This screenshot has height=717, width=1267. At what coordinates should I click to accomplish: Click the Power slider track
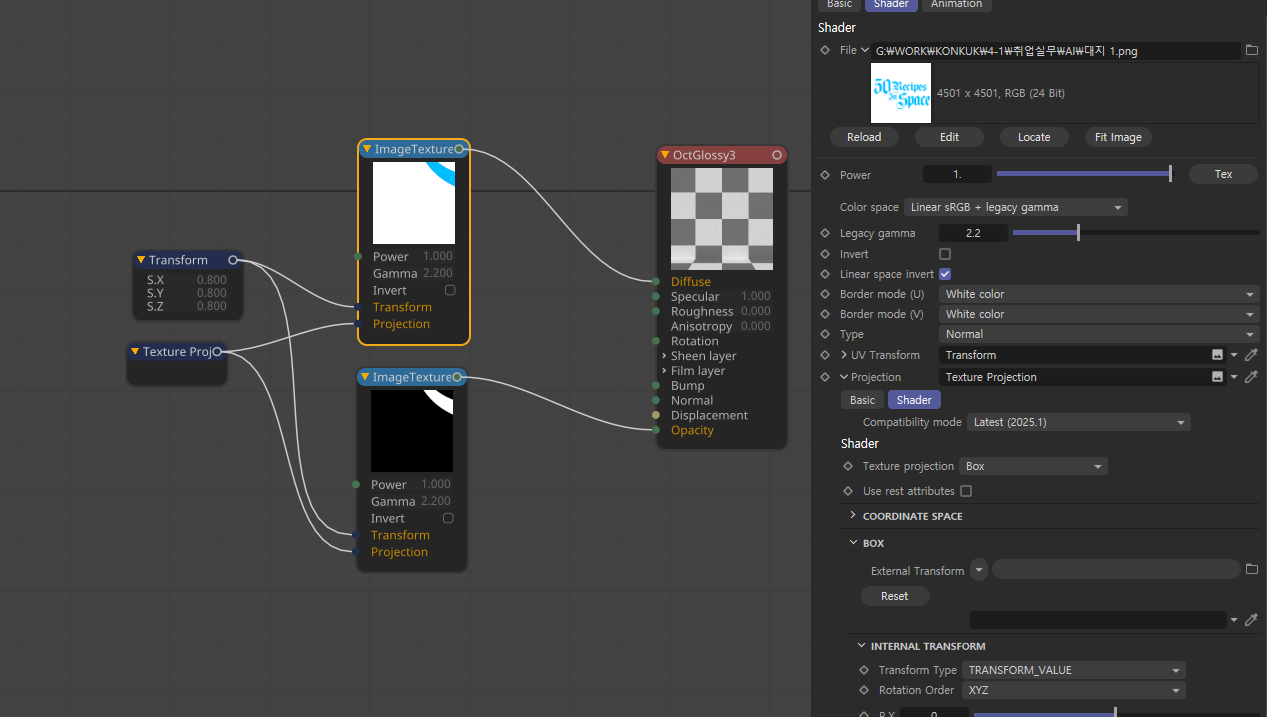(x=1083, y=174)
